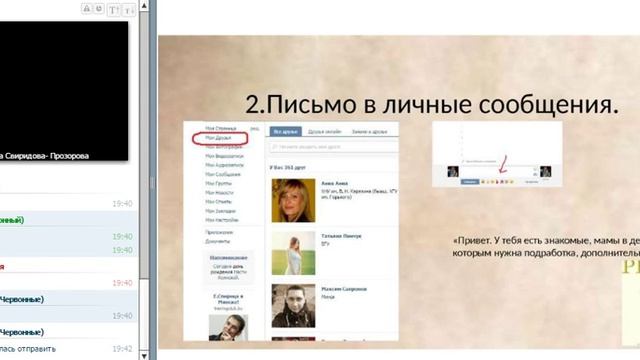Click the advertisement photo in VK sidebar
640x360 pixels.
tap(228, 327)
